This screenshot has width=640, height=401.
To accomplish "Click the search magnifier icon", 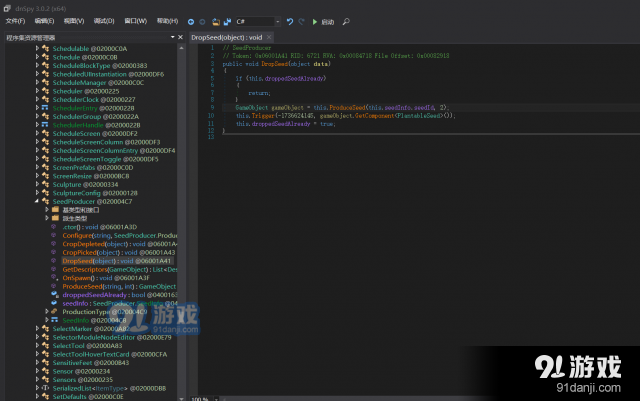I will [x=346, y=22].
